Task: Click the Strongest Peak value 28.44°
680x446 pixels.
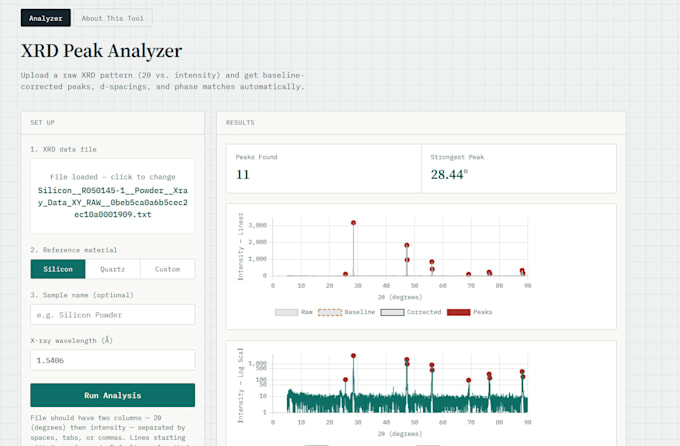Action: (x=449, y=174)
